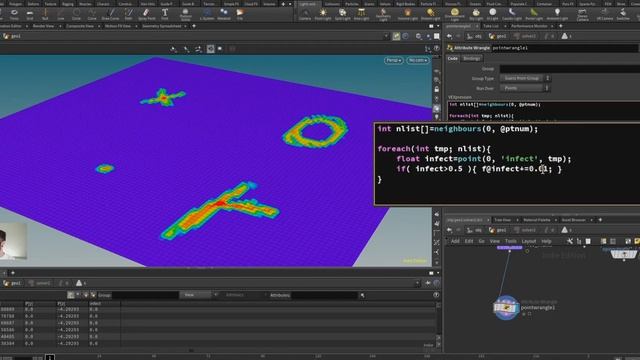This screenshot has height=360, width=640.
Task: Open the Tree View tab
Action: point(502,220)
